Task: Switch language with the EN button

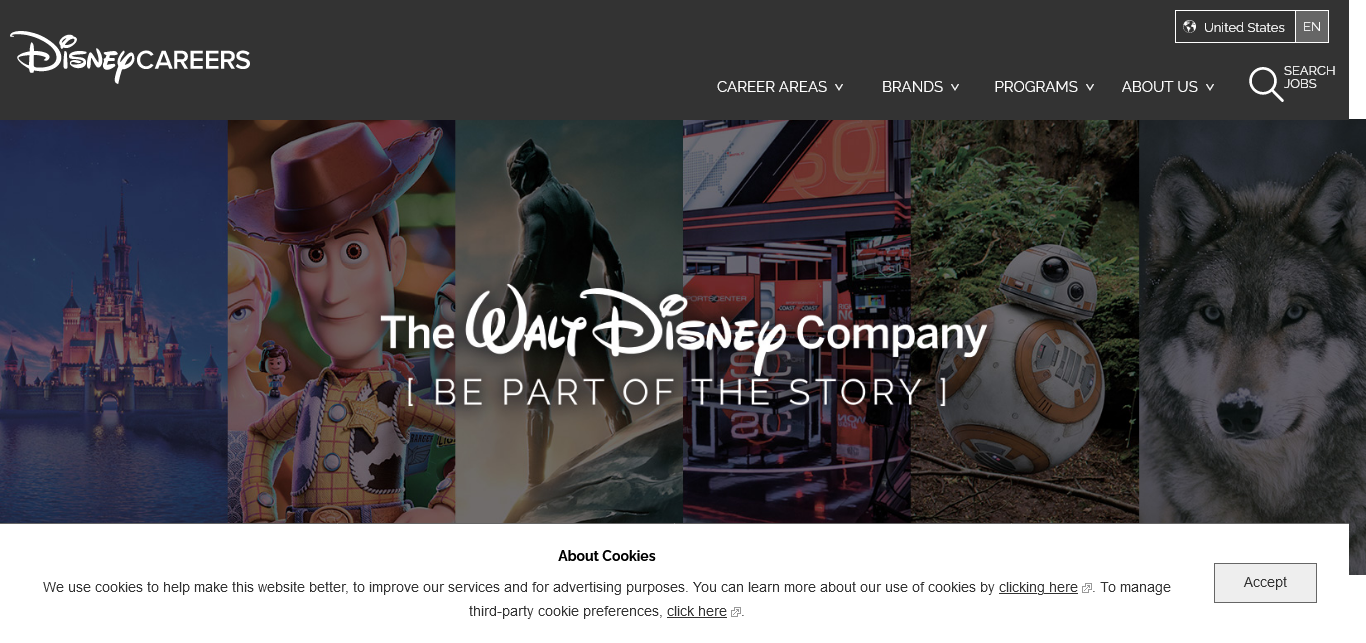Action: tap(1312, 27)
